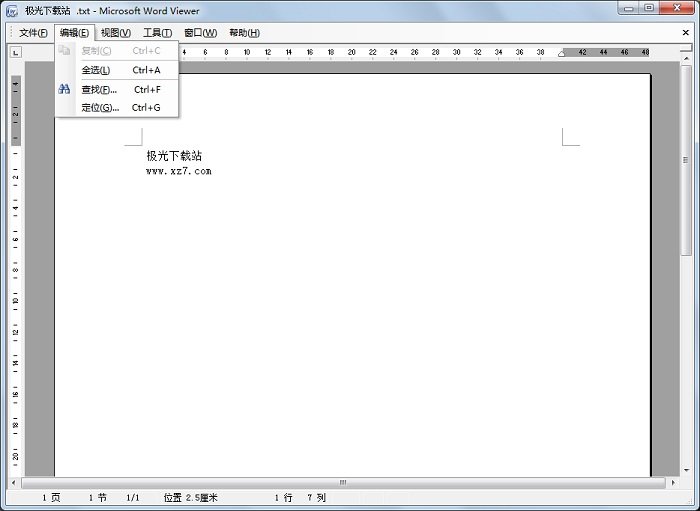This screenshot has width=700, height=511.
Task: Close the document with menu bar X
Action: 686,33
